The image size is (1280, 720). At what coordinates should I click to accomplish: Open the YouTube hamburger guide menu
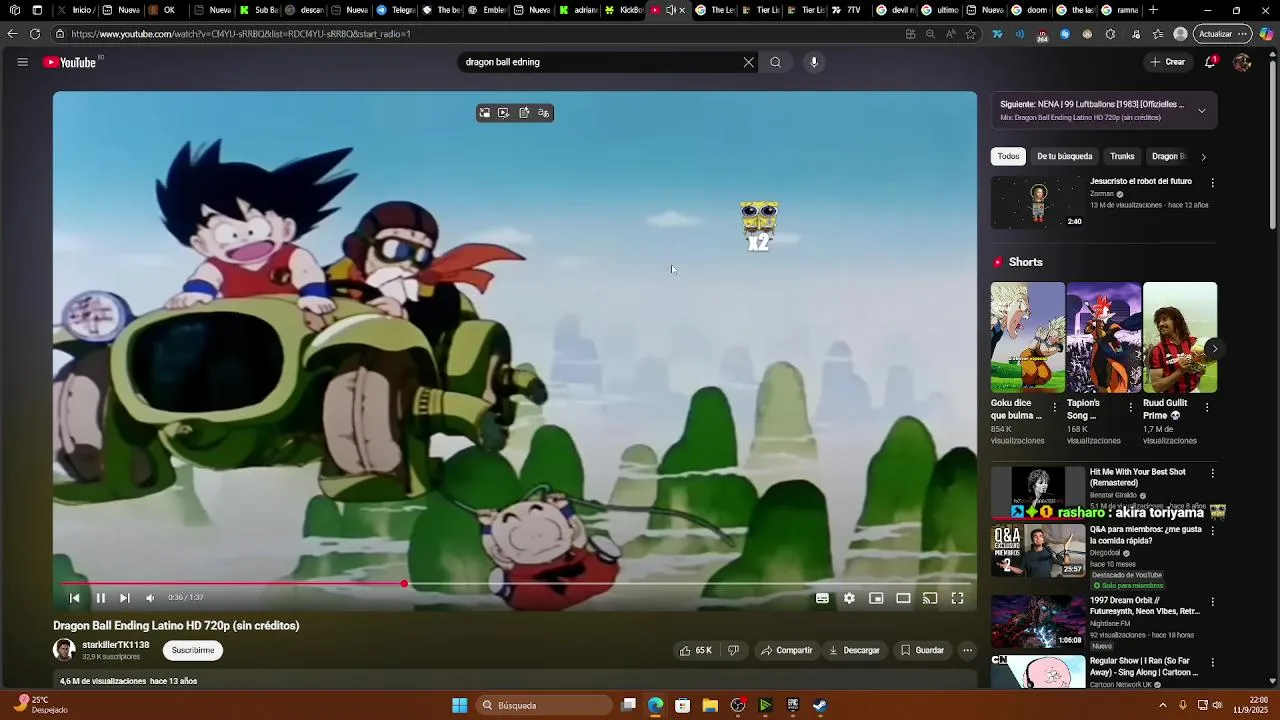click(x=22, y=62)
